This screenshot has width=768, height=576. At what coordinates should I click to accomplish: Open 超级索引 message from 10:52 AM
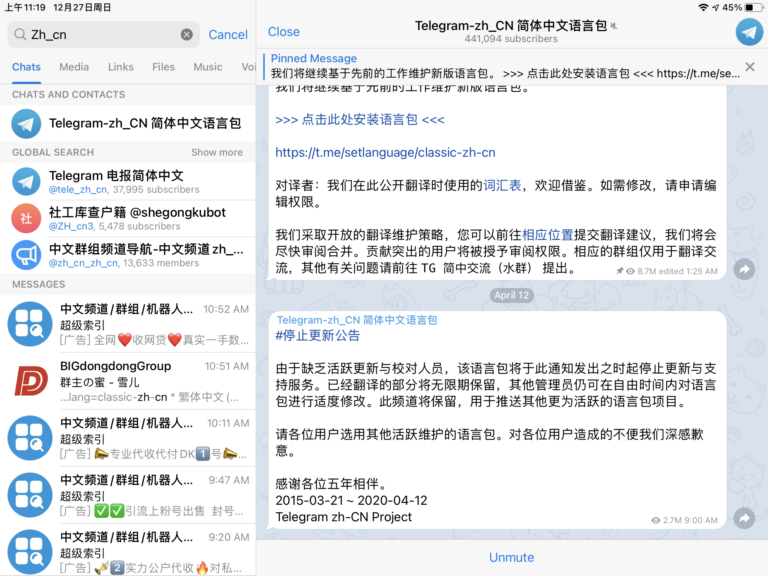(x=128, y=324)
